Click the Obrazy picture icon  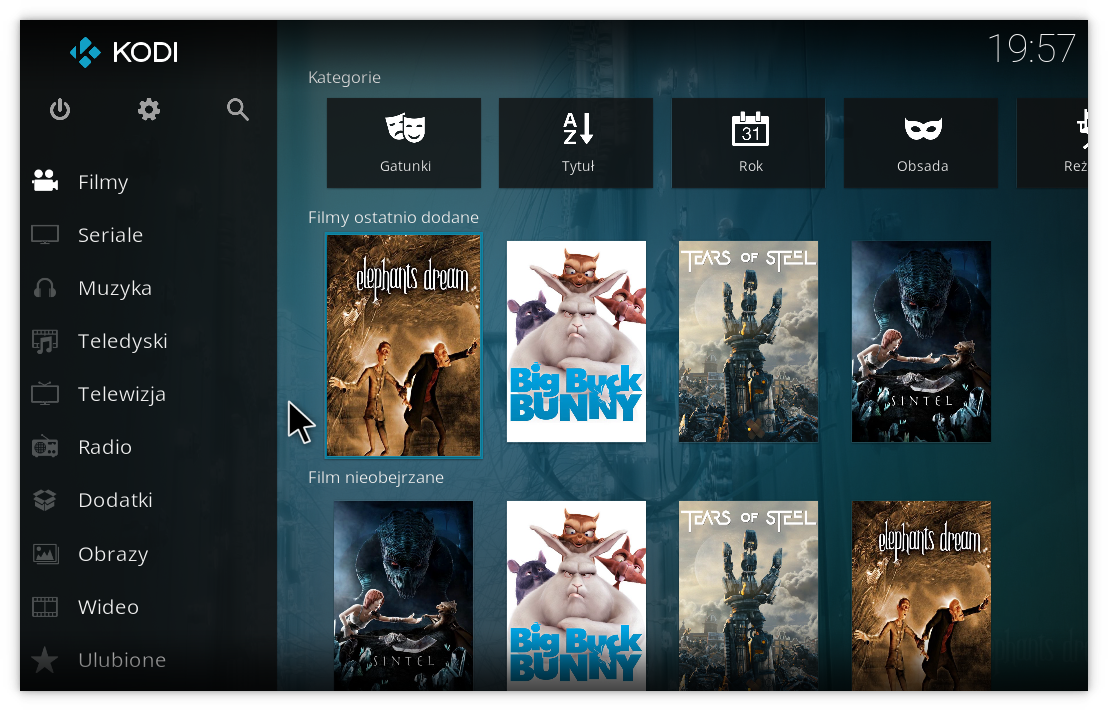point(45,553)
